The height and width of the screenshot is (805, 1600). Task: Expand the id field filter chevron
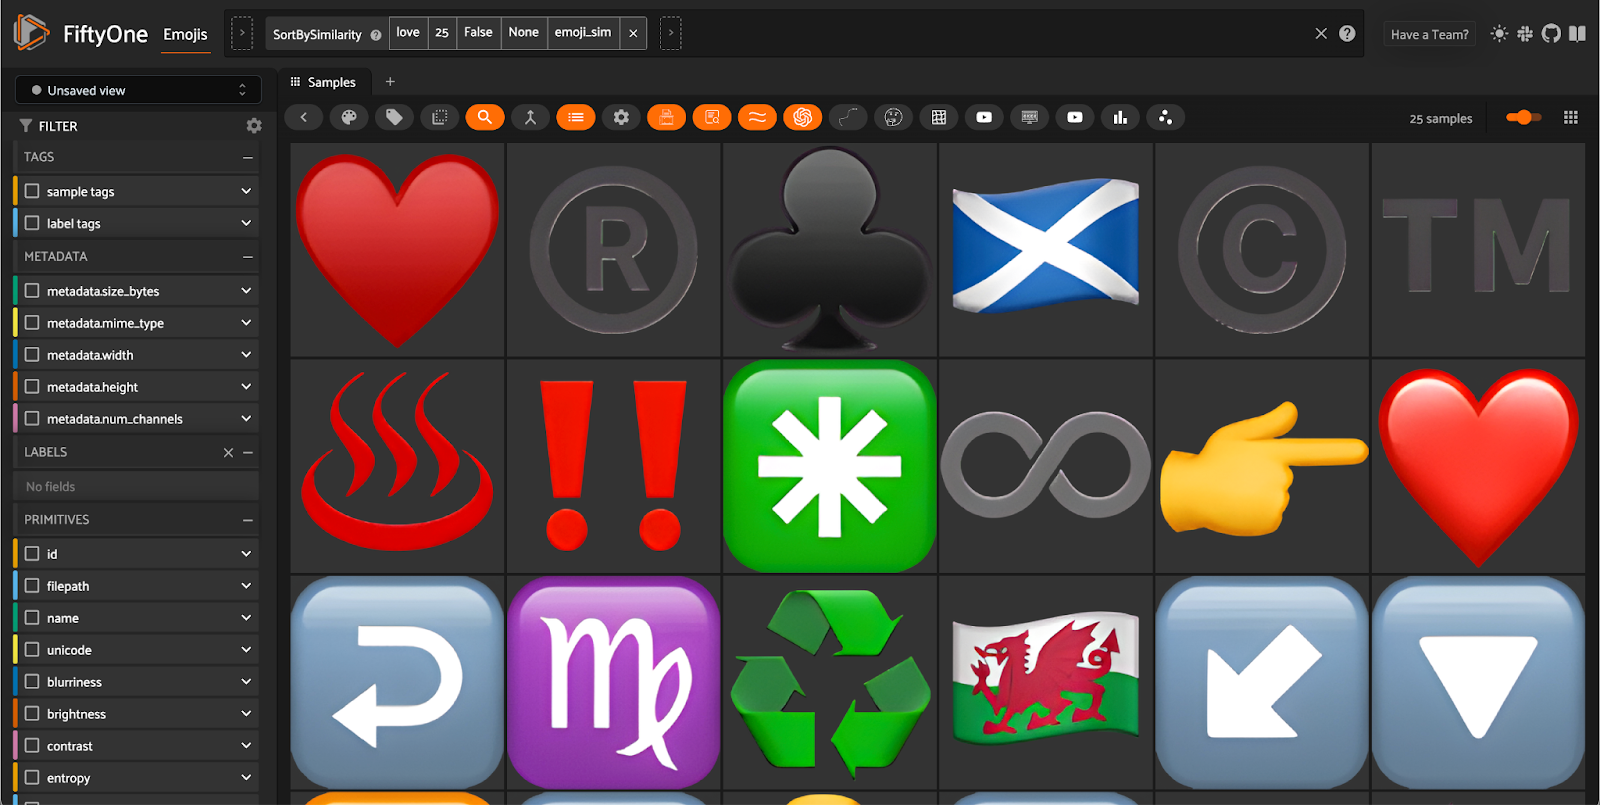[246, 554]
